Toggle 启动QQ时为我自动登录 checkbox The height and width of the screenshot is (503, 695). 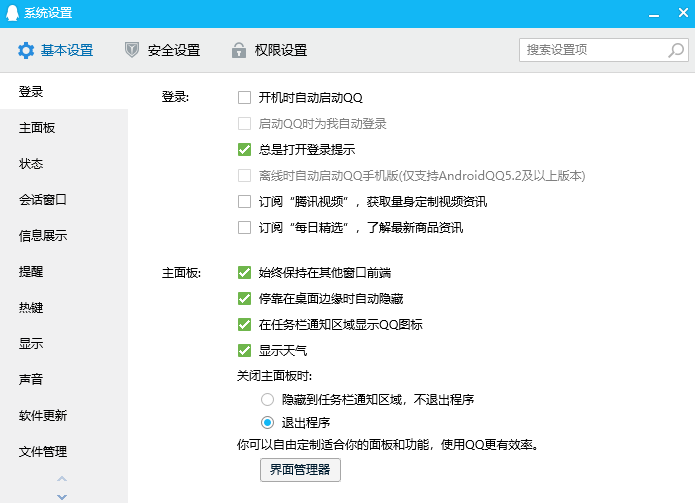point(244,123)
